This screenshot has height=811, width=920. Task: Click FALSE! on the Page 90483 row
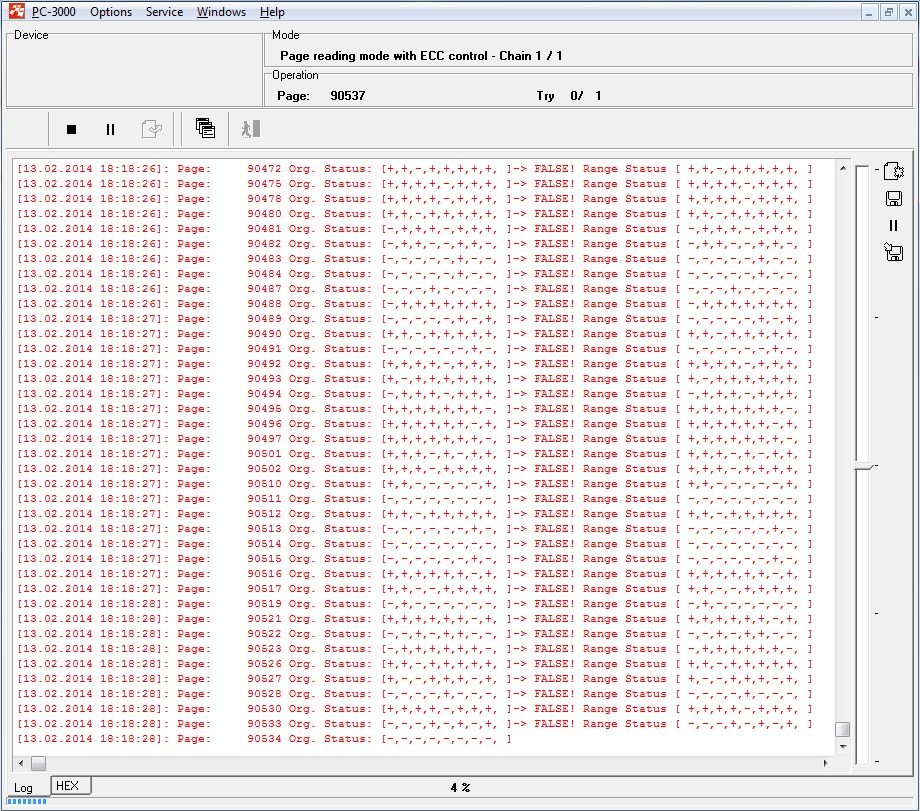[554, 259]
